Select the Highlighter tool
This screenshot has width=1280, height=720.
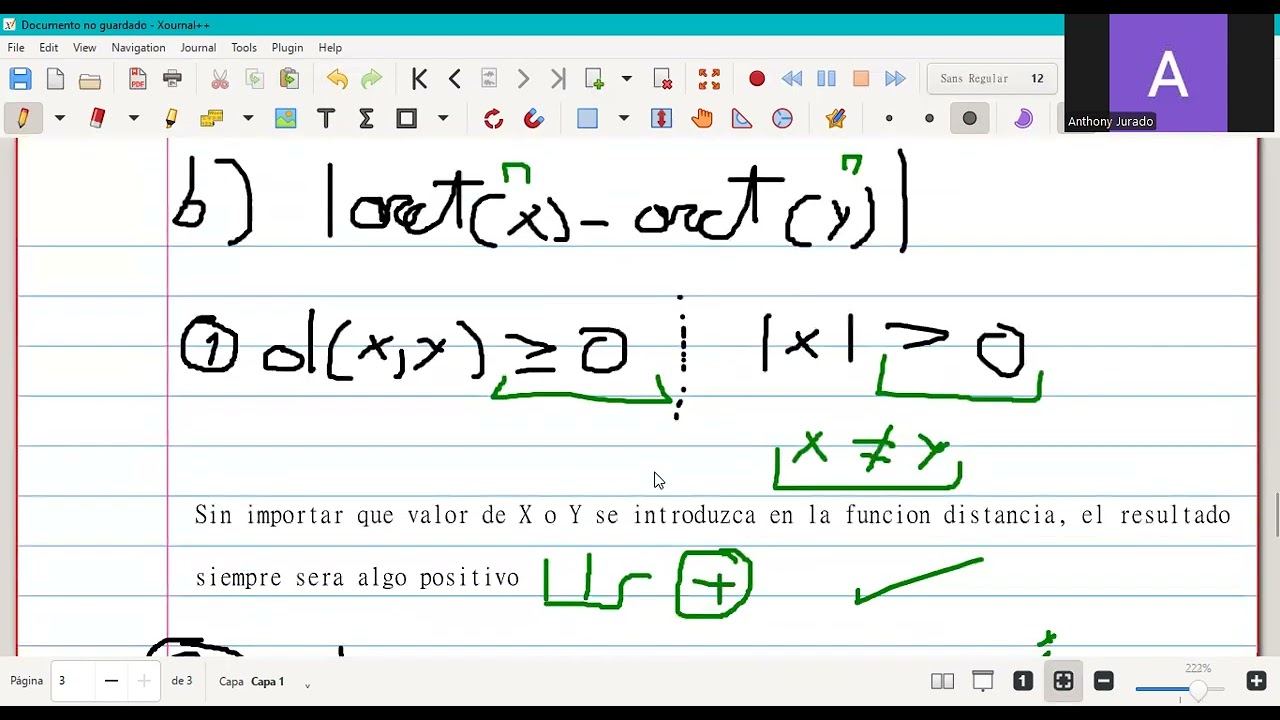click(x=171, y=118)
